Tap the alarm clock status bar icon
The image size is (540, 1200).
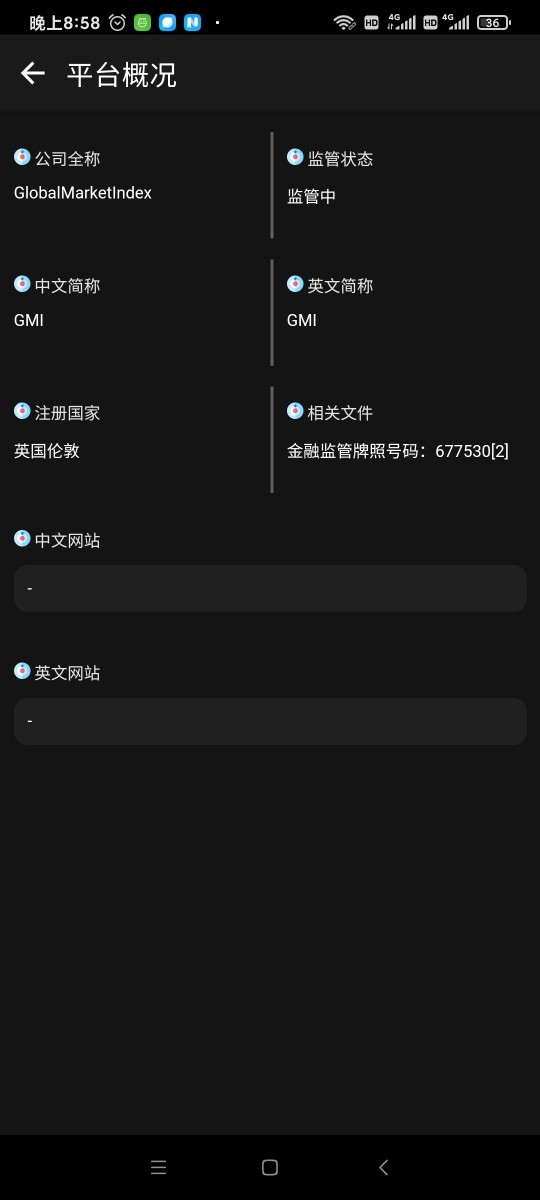[x=118, y=22]
